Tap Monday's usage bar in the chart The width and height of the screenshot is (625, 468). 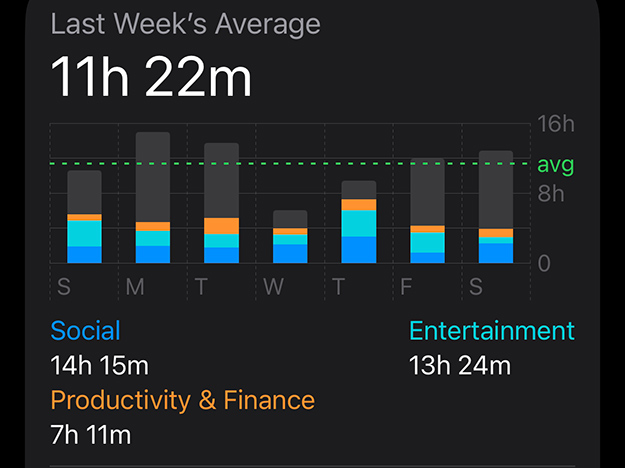pyautogui.click(x=153, y=198)
